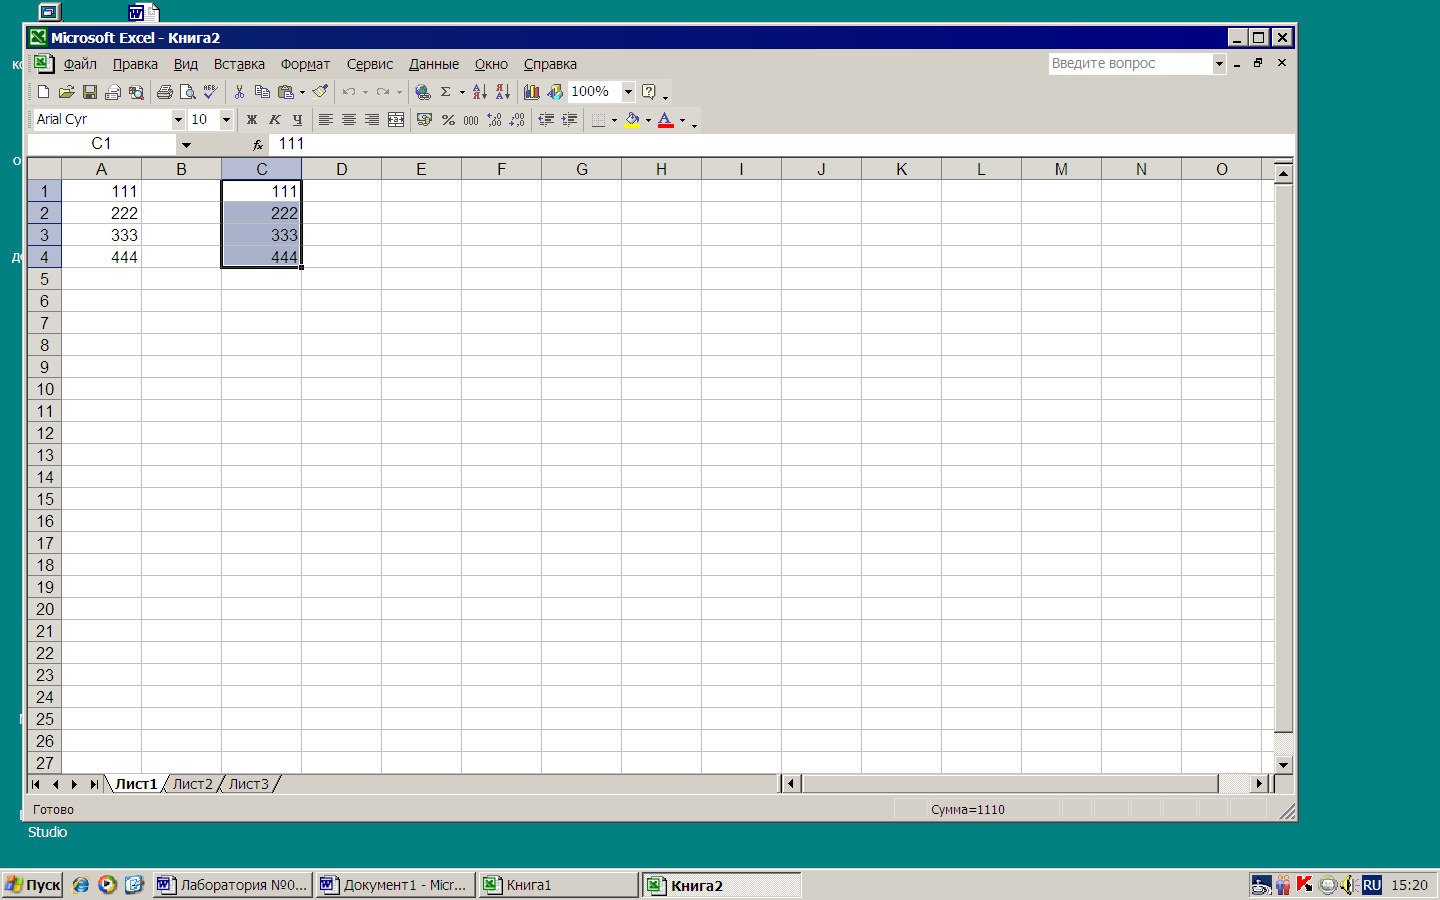1440x900 pixels.
Task: Increase decimal places icon
Action: [494, 120]
